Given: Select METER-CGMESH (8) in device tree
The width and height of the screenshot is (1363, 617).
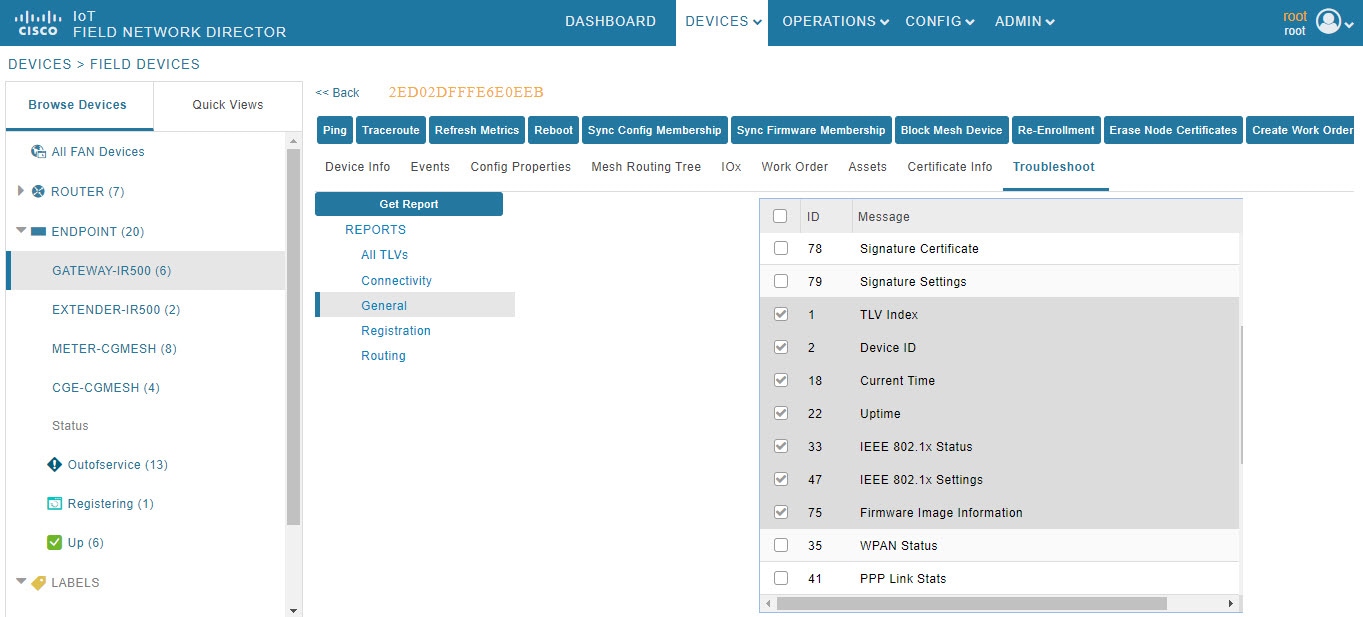Looking at the screenshot, I should pos(114,349).
